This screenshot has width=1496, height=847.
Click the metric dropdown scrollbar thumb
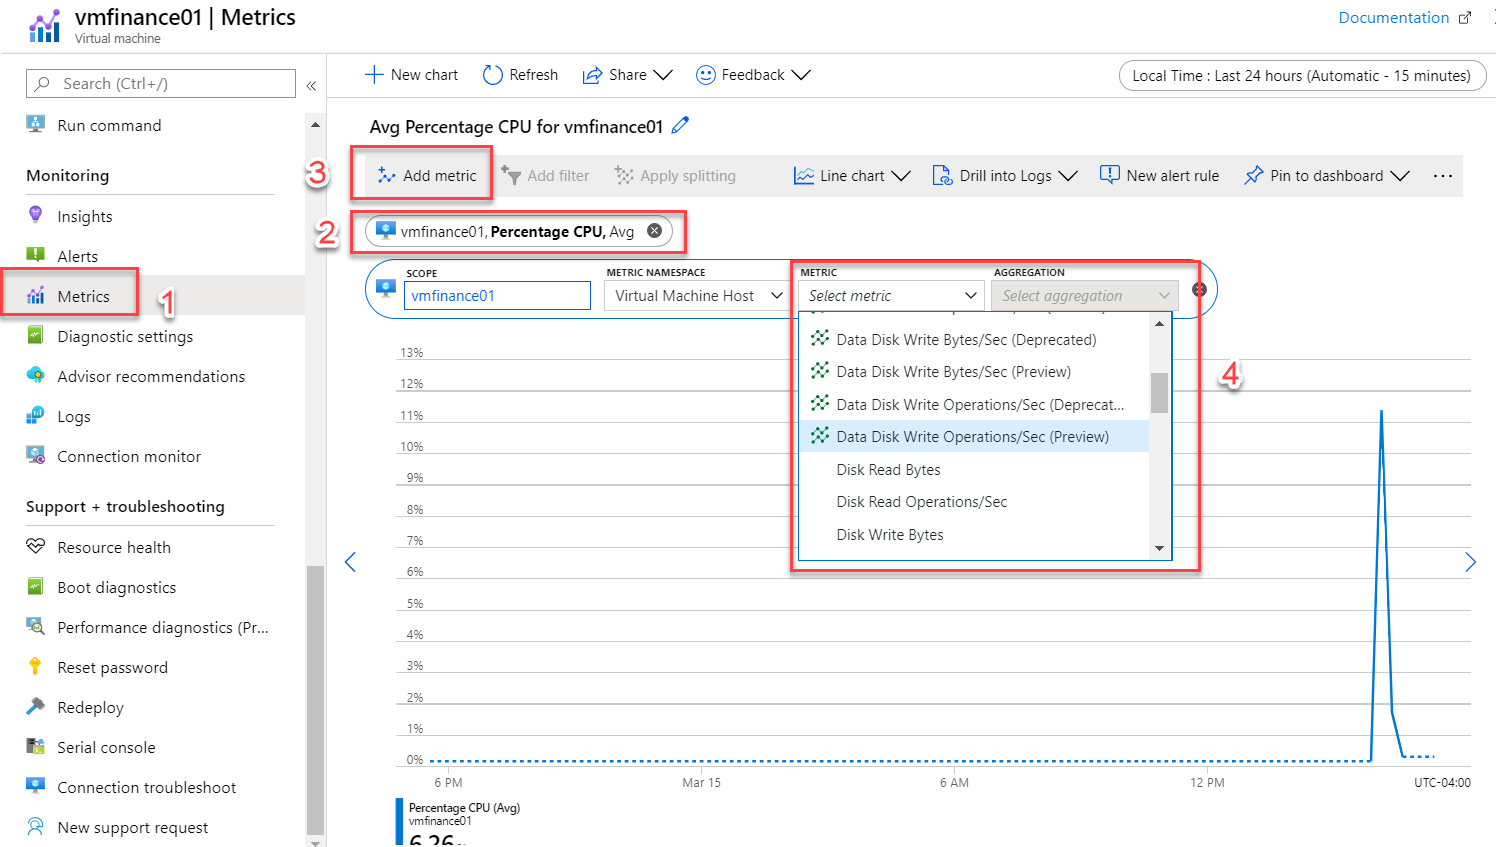pyautogui.click(x=1160, y=393)
